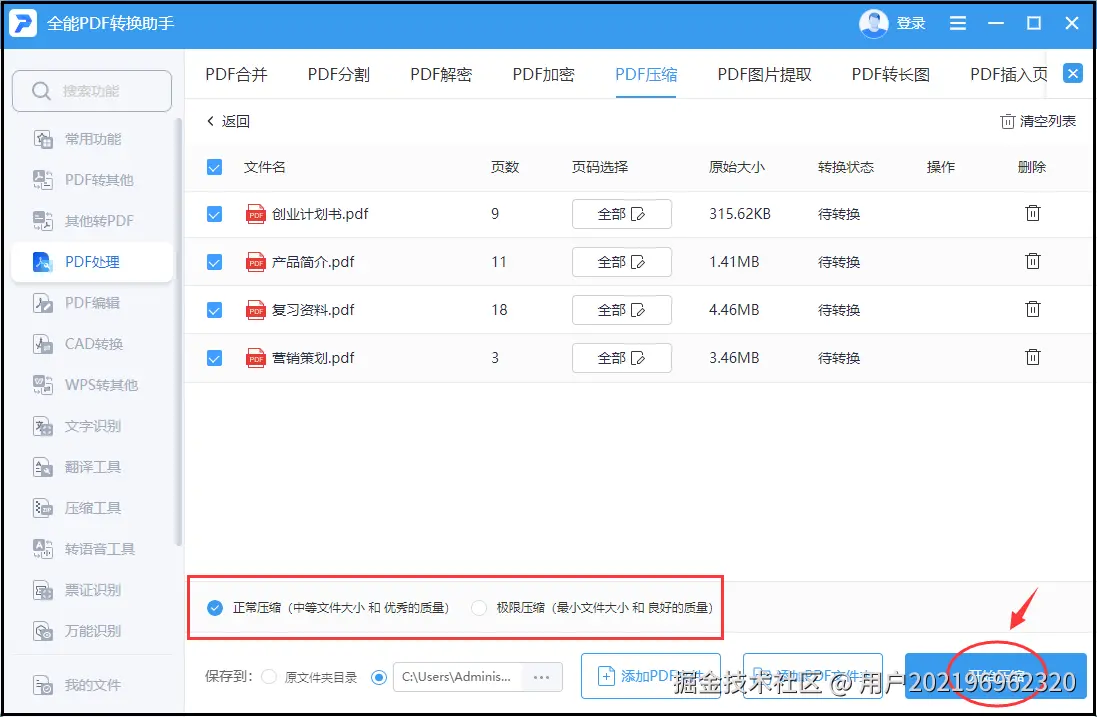Select the PDF压缩 tab
This screenshot has height=717, width=1097.
click(x=646, y=74)
